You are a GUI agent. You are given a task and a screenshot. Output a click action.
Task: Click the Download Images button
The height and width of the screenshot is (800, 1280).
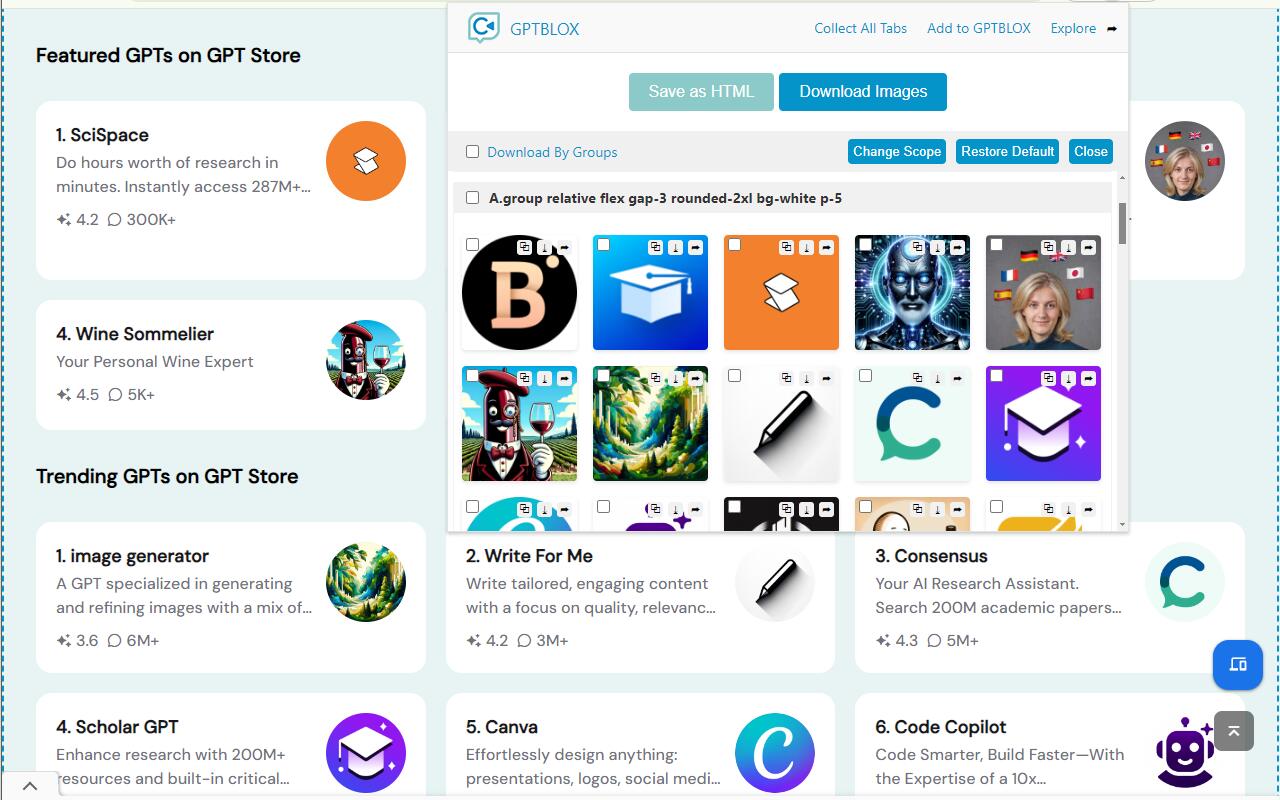863,91
